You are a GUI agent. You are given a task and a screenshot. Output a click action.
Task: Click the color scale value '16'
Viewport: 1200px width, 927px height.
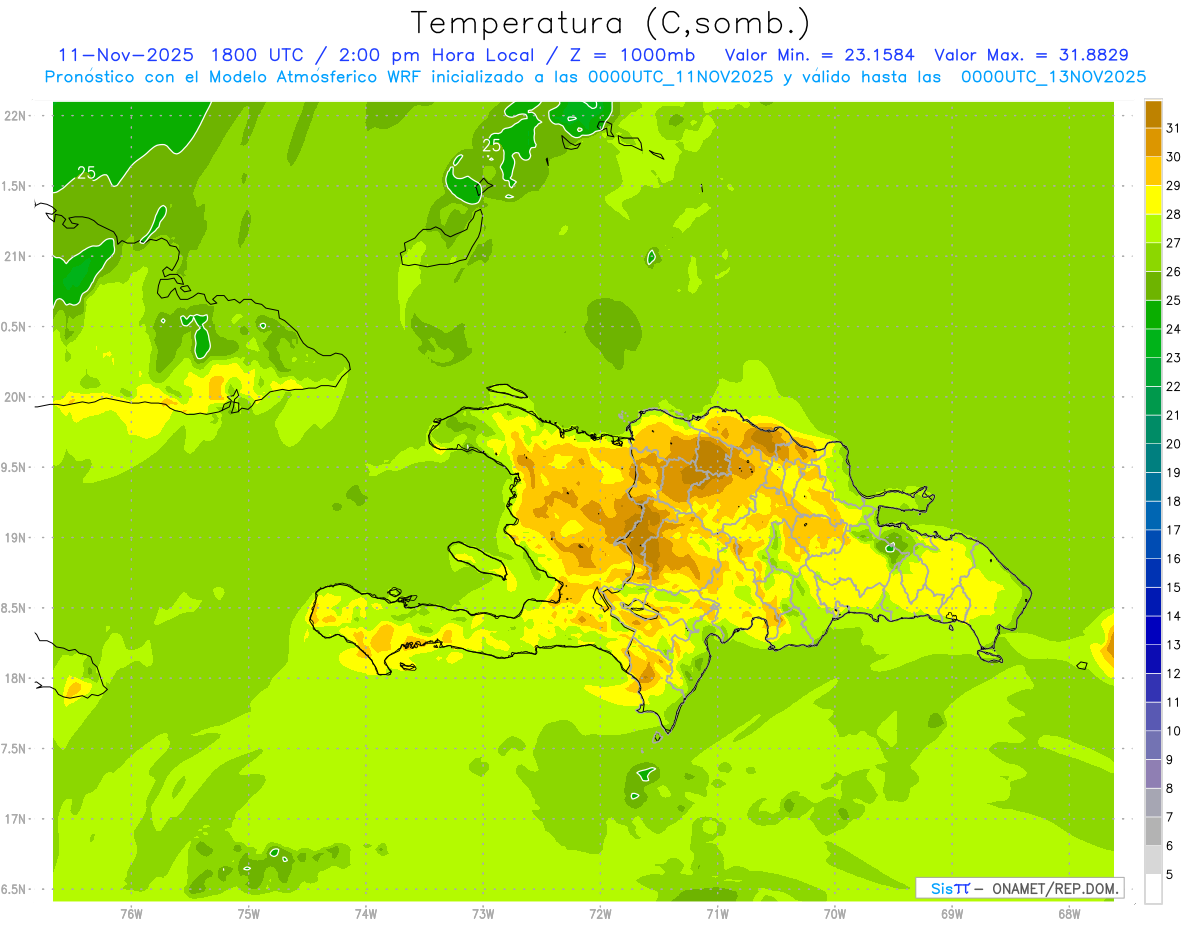point(1174,559)
